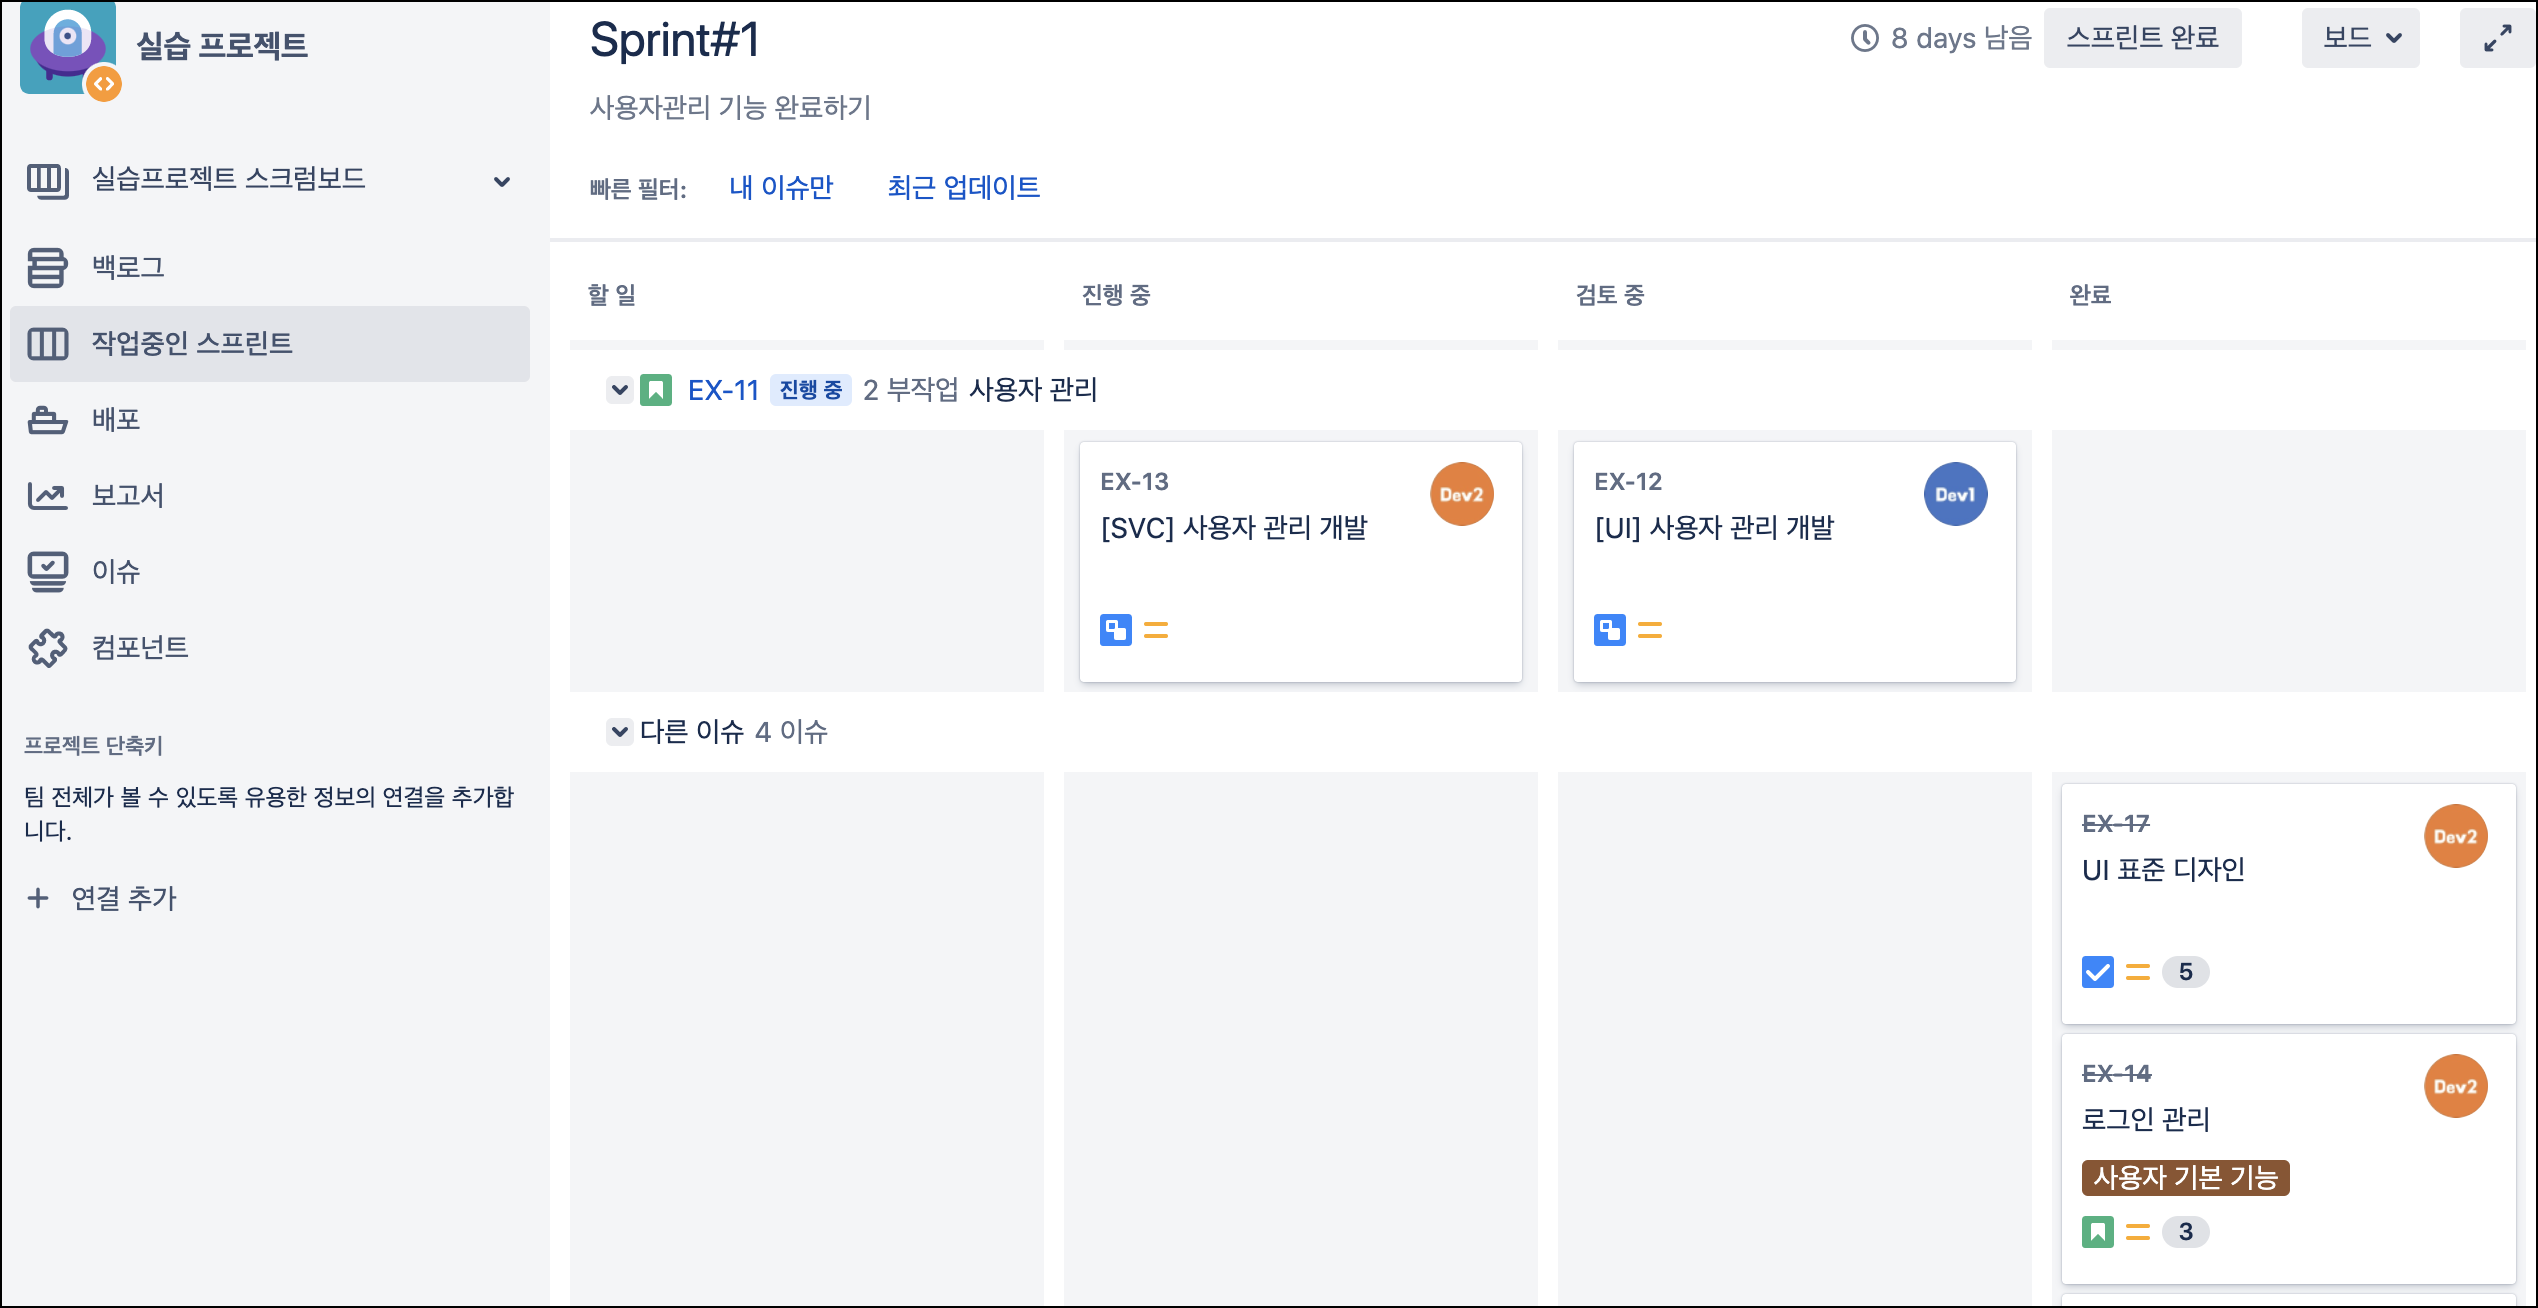This screenshot has height=1308, width=2538.
Task: Collapse the 다른 이슈 swimlane
Action: (619, 731)
